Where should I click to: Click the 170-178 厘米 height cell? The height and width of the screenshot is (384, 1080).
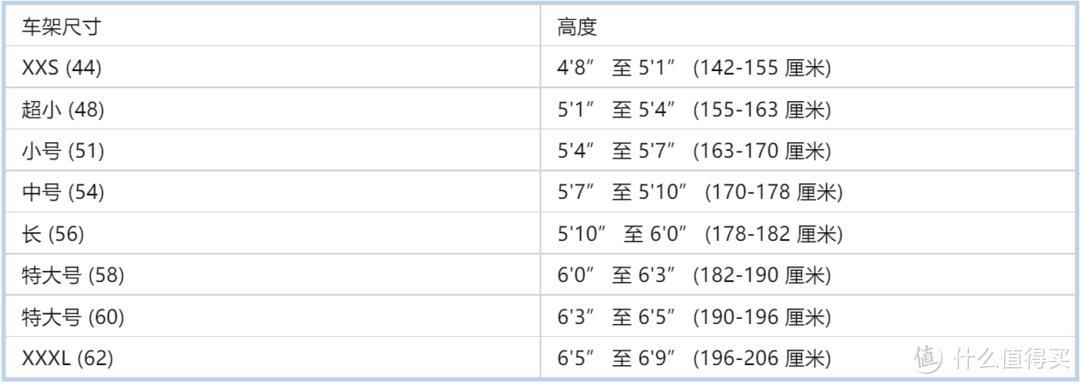coord(807,192)
